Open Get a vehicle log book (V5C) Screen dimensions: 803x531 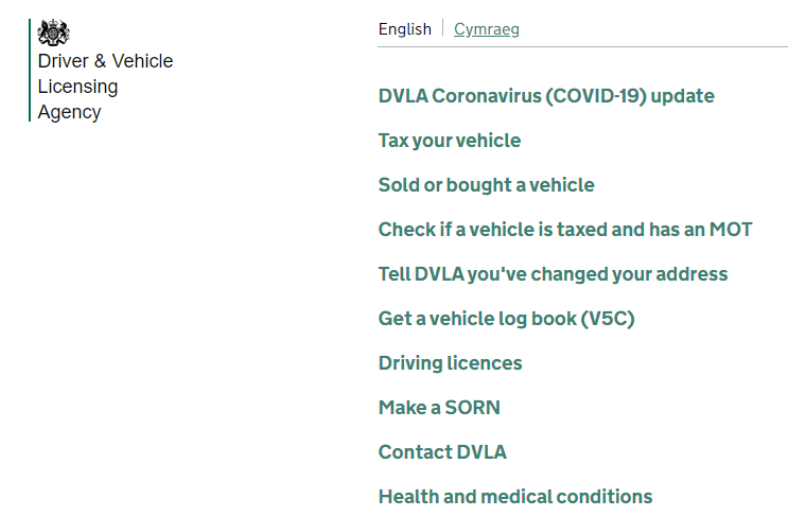(506, 318)
